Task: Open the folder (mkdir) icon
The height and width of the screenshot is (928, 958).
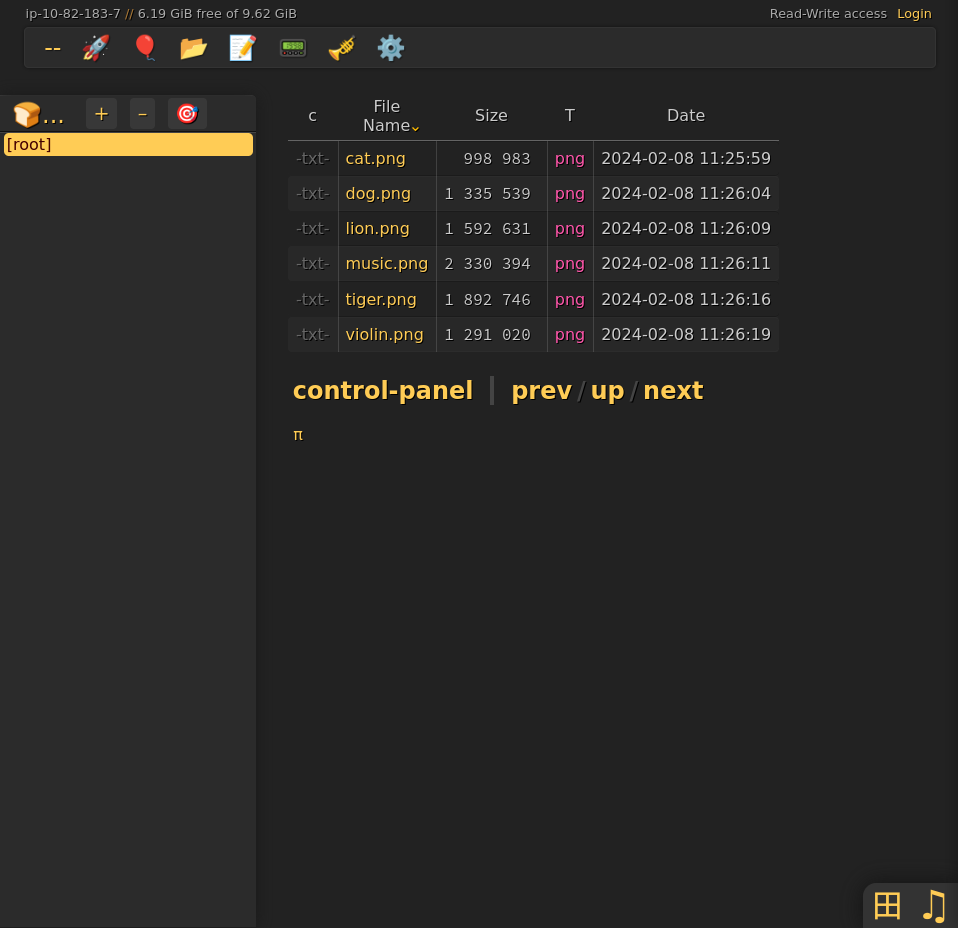Action: pyautogui.click(x=194, y=48)
